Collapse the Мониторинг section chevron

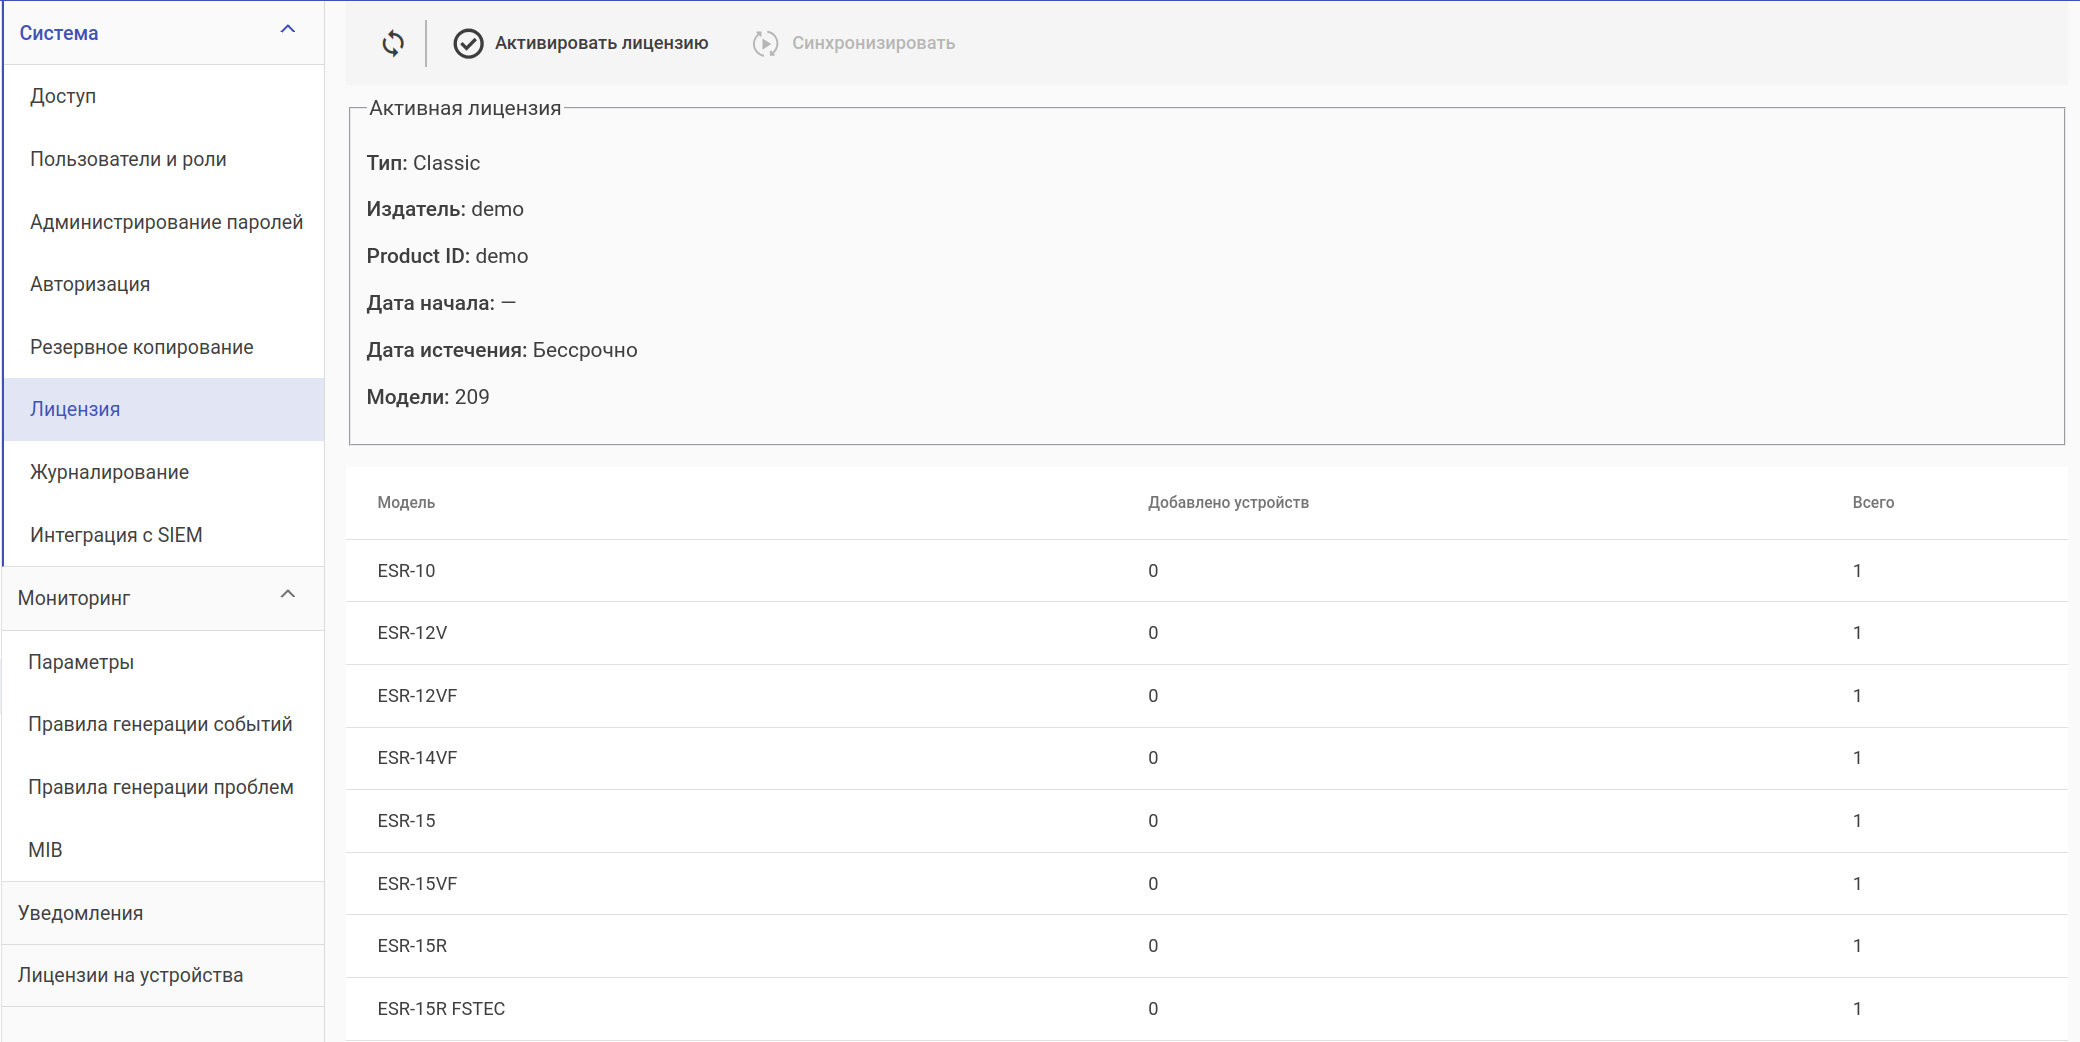coord(288,595)
